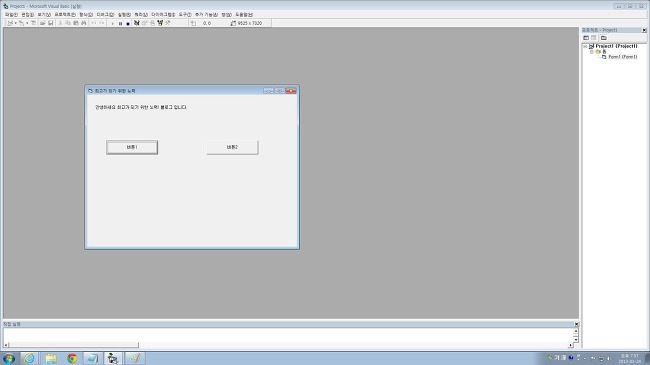Click the Properties Window toolbar icon
The image size is (650, 365).
point(144,23)
